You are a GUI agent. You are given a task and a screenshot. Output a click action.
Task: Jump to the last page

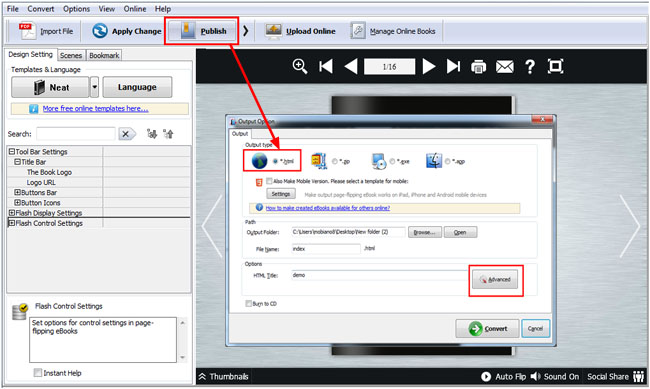tap(454, 66)
